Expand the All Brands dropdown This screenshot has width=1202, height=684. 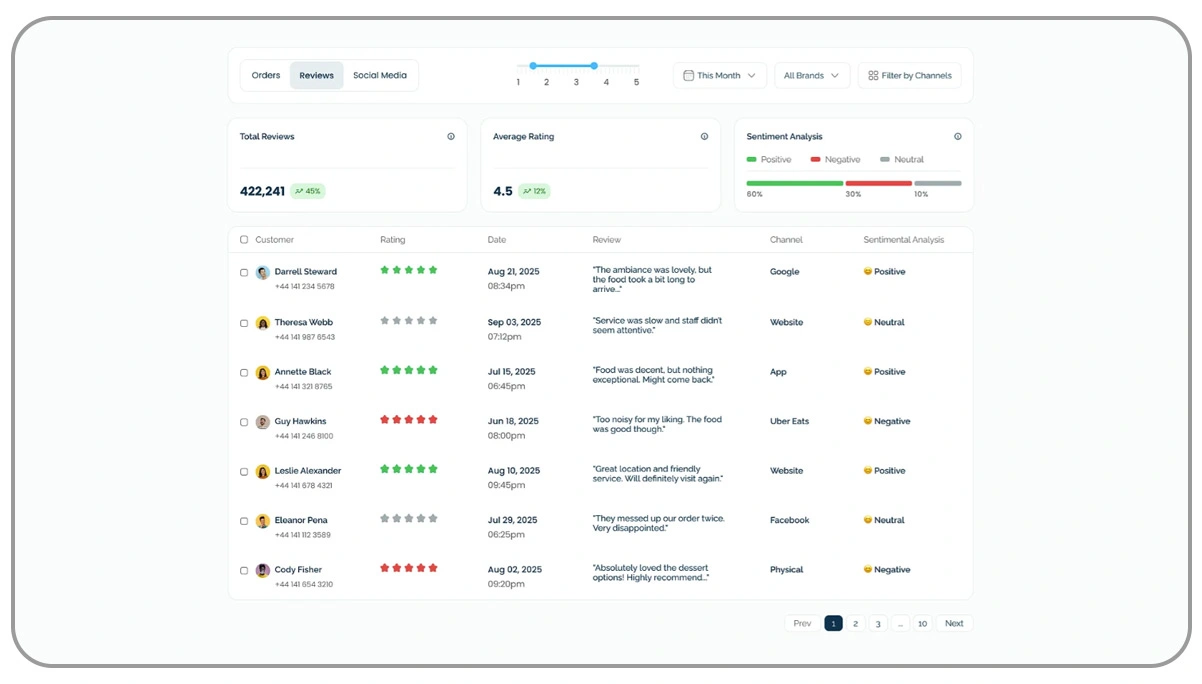812,75
